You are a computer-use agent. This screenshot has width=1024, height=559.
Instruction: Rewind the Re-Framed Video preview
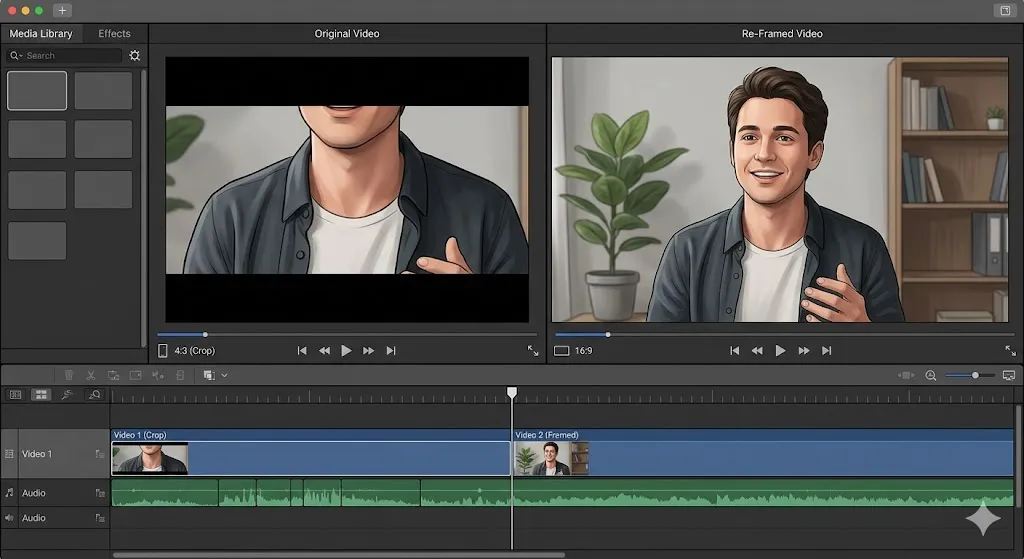757,351
